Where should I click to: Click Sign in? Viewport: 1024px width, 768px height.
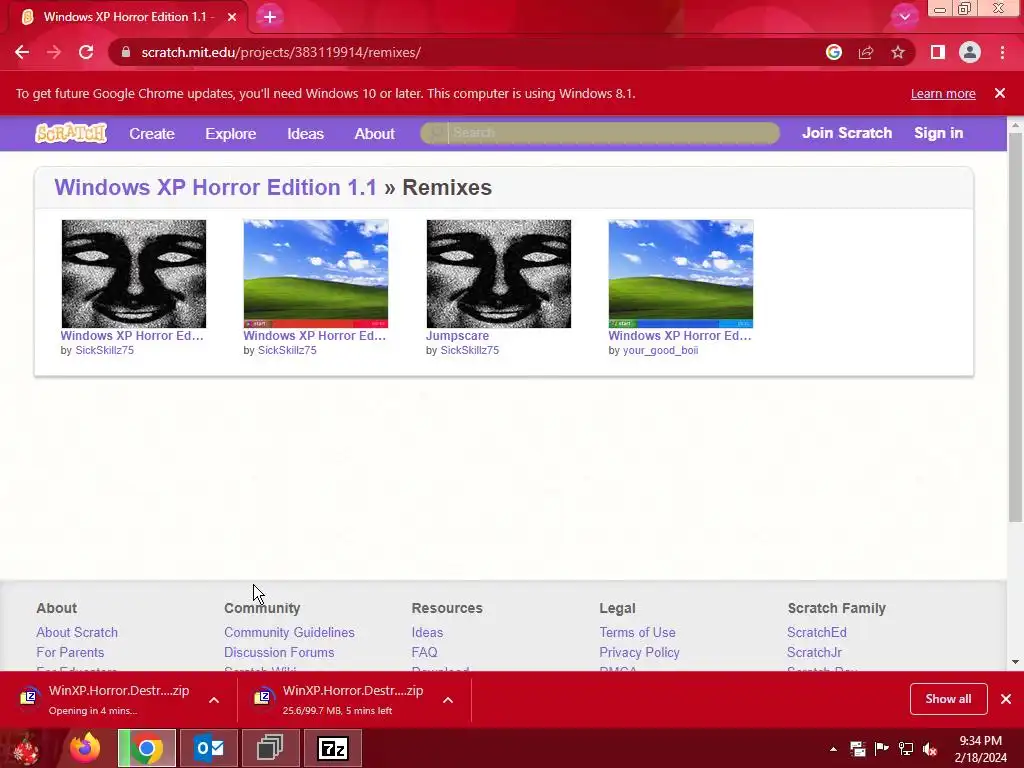tap(938, 133)
